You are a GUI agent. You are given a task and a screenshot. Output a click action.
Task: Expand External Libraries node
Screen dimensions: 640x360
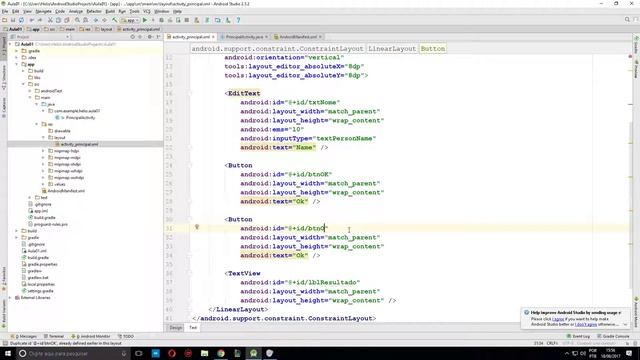(x=10, y=298)
